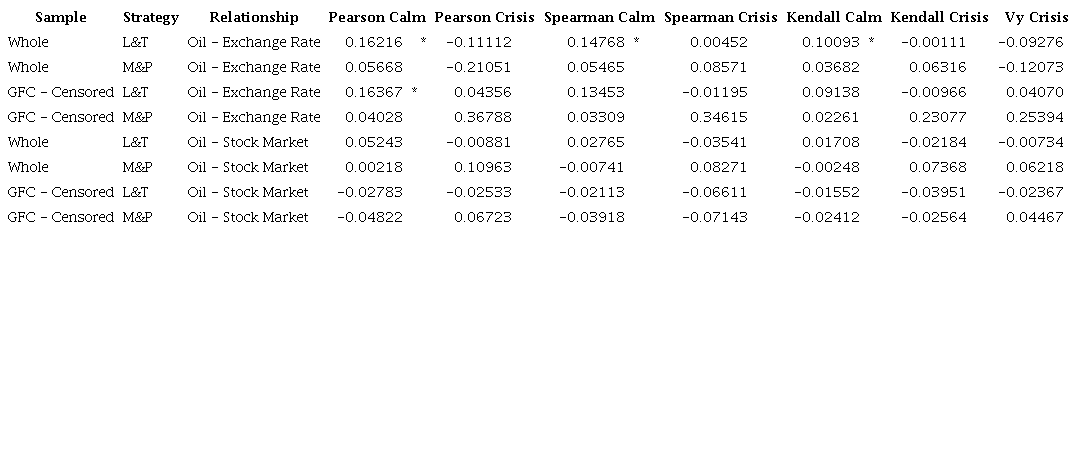
Task: Select the Strategy column header
Action: click(151, 17)
